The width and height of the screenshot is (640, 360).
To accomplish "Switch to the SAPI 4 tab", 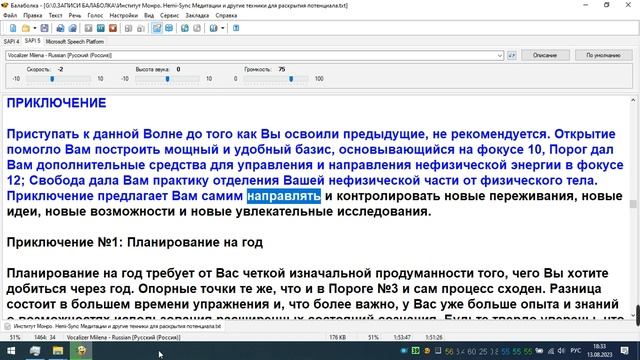I will (11, 42).
